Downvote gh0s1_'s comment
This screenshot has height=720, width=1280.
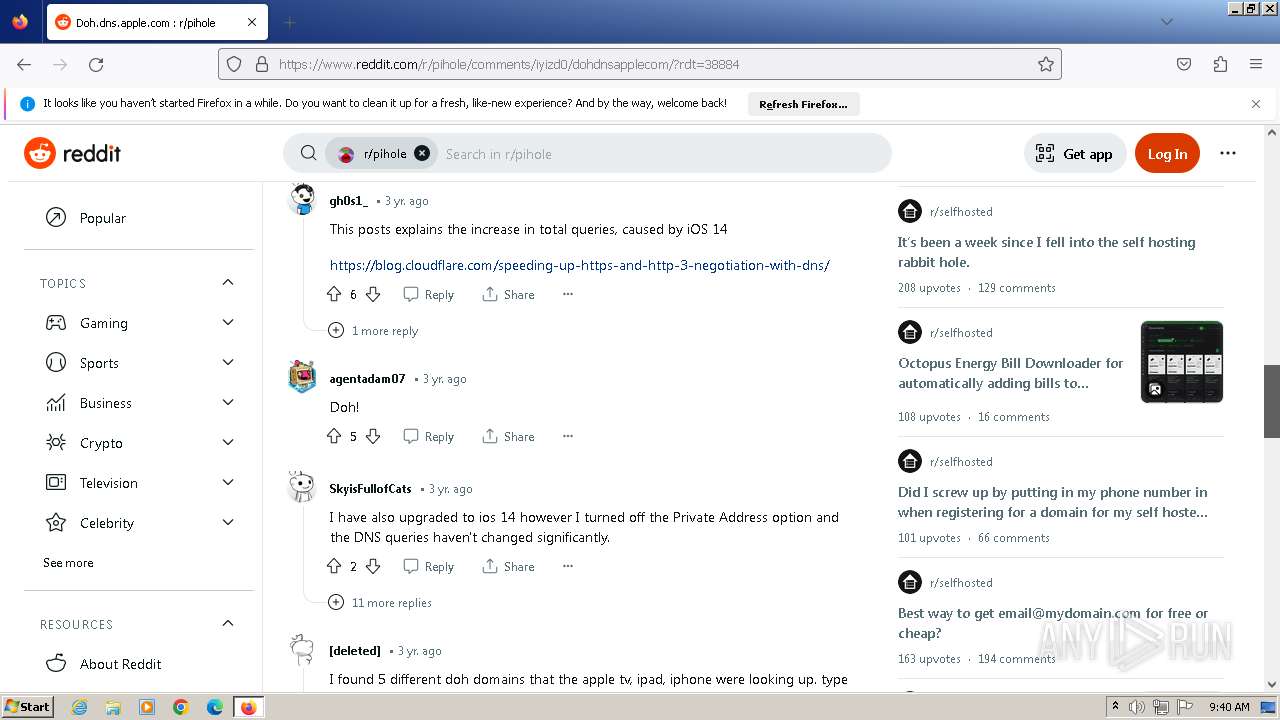point(373,294)
